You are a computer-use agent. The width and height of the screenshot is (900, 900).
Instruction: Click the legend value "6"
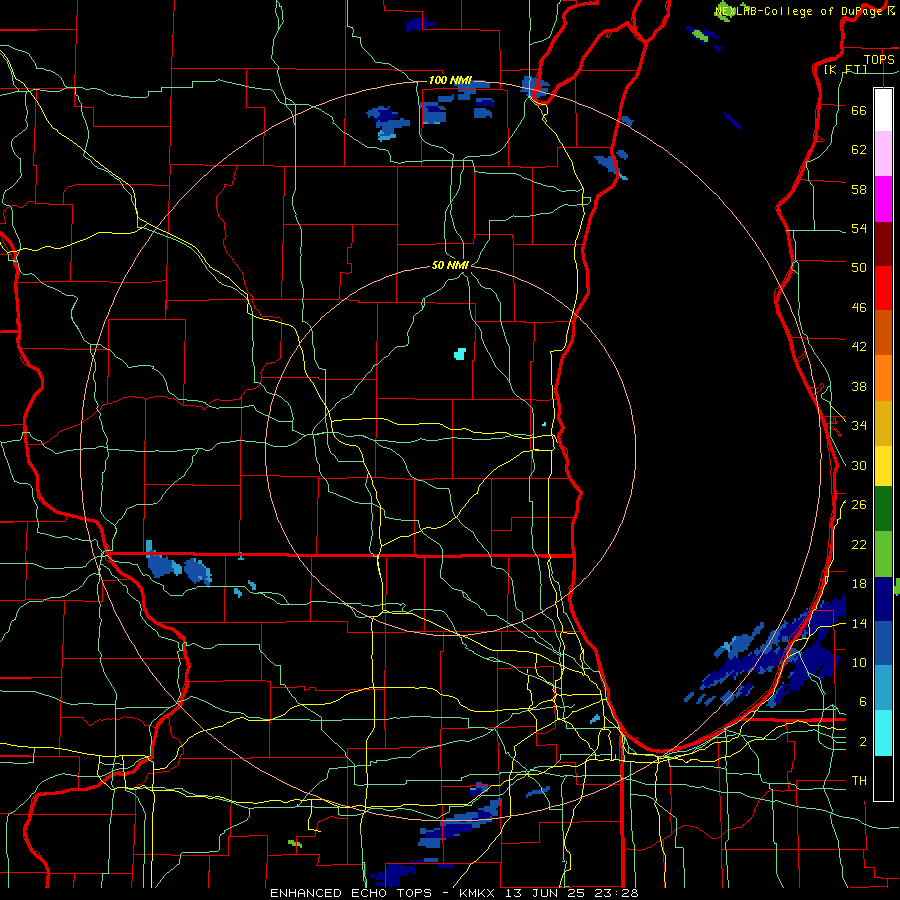863,702
